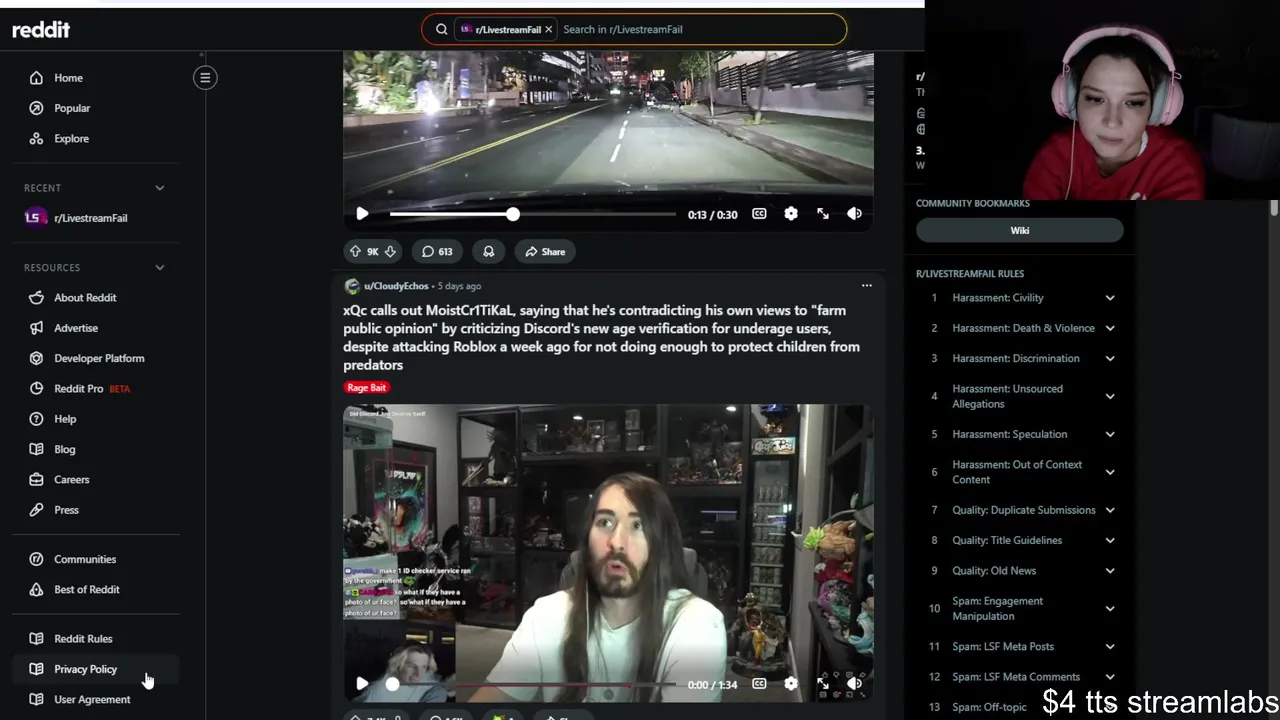This screenshot has width=1280, height=720.
Task: Seek the top video progress bar
Action: coord(532,214)
